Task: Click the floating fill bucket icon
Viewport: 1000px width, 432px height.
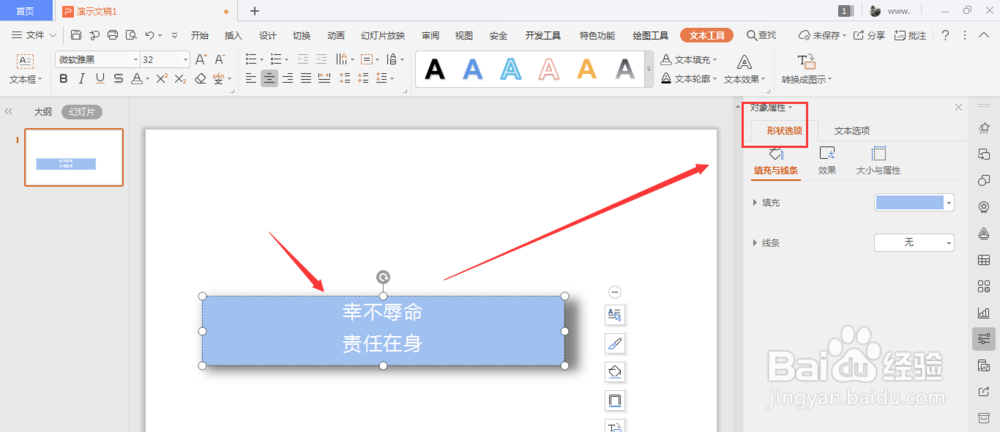Action: tap(615, 371)
